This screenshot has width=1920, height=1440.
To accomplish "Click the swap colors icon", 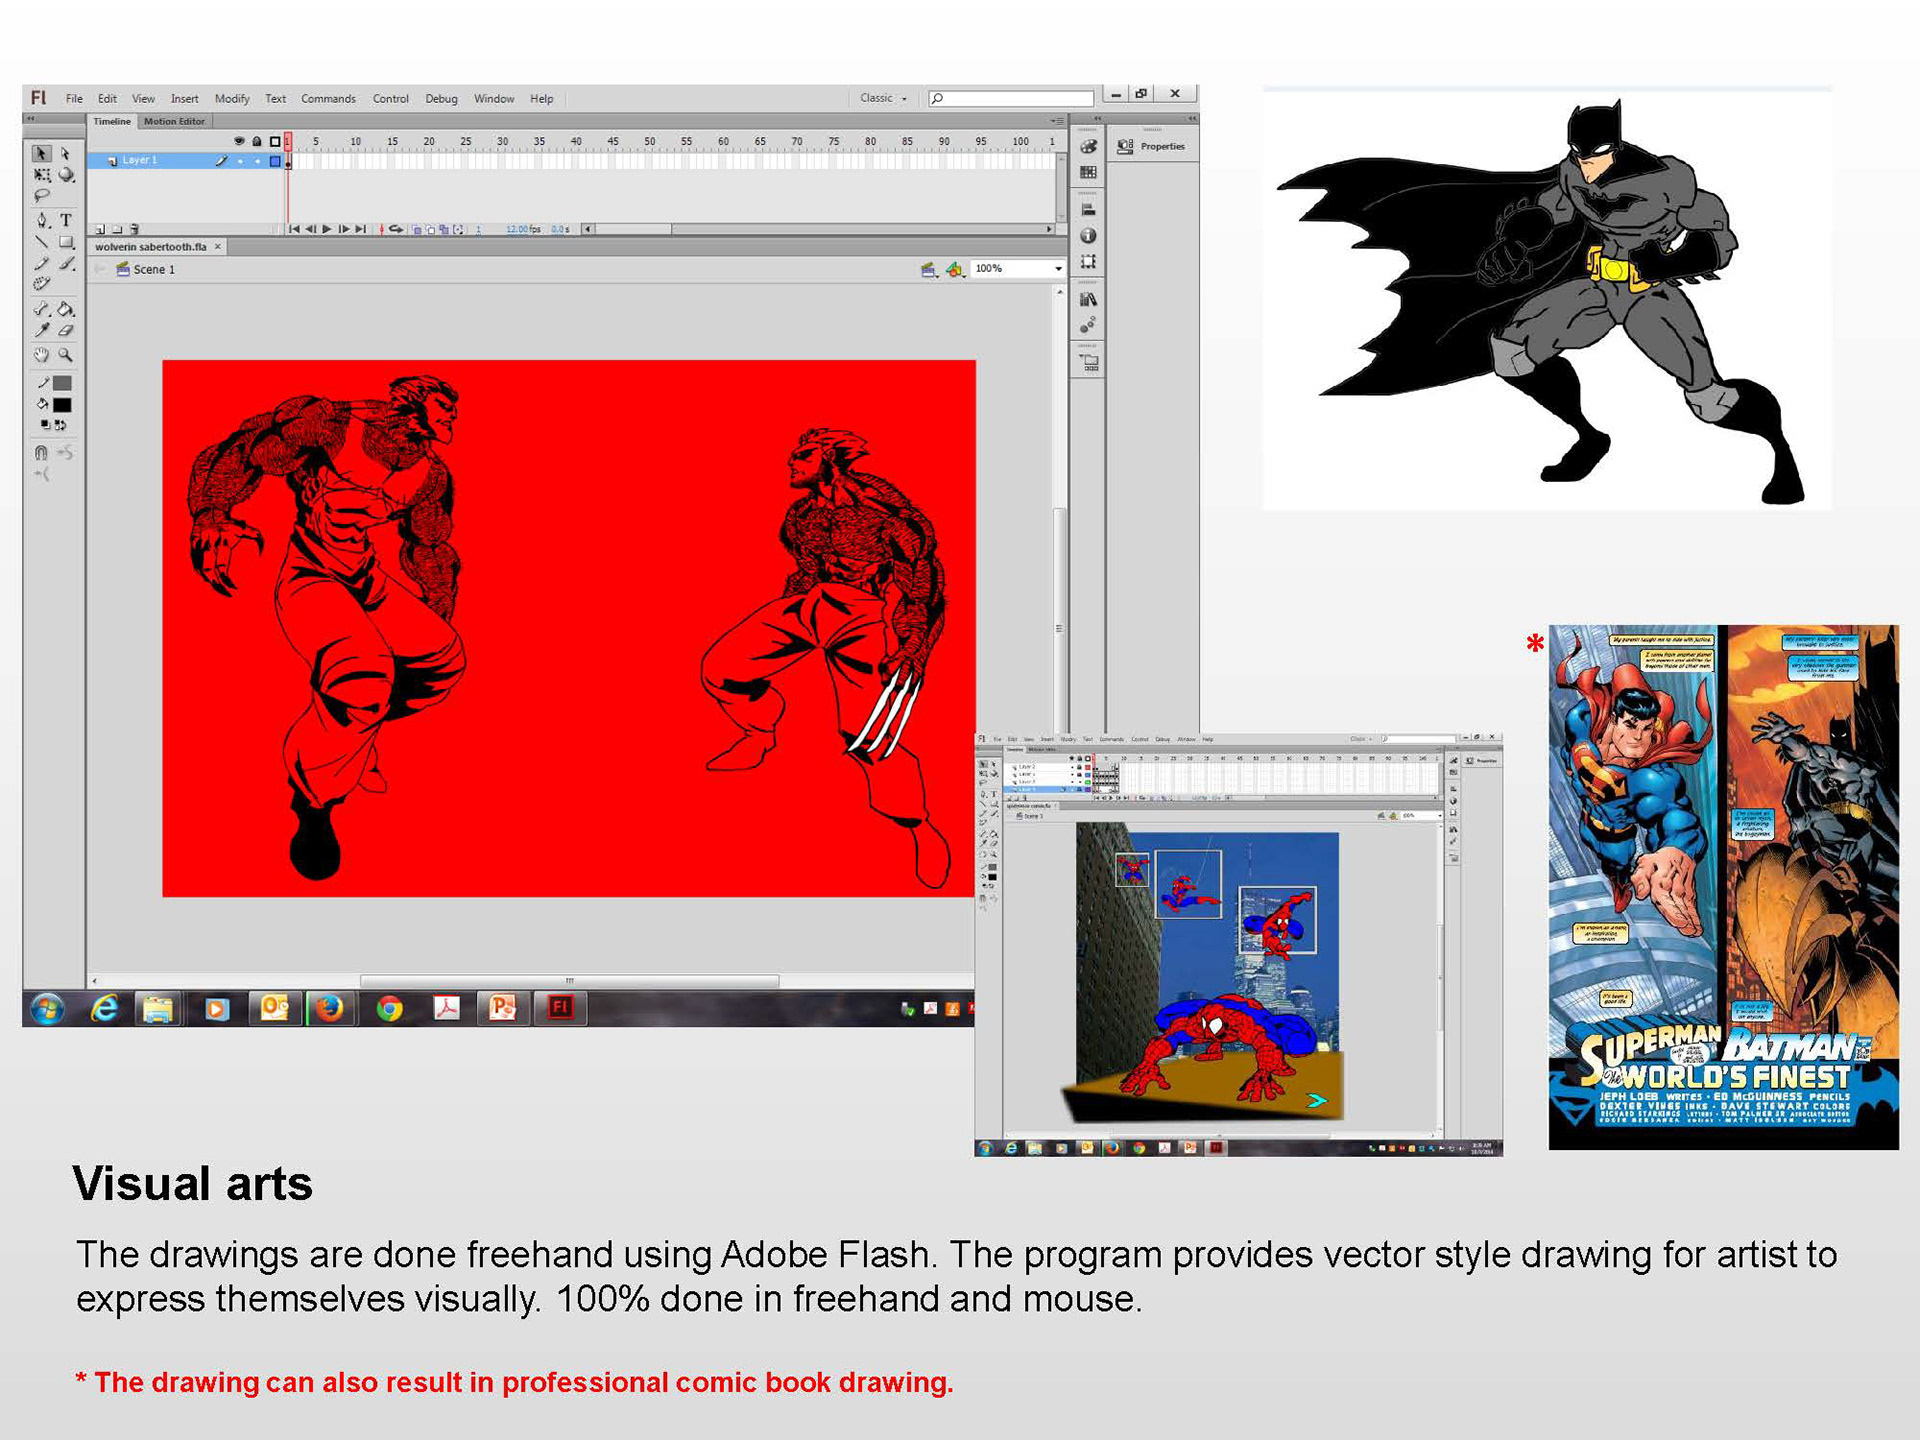I will [x=61, y=425].
